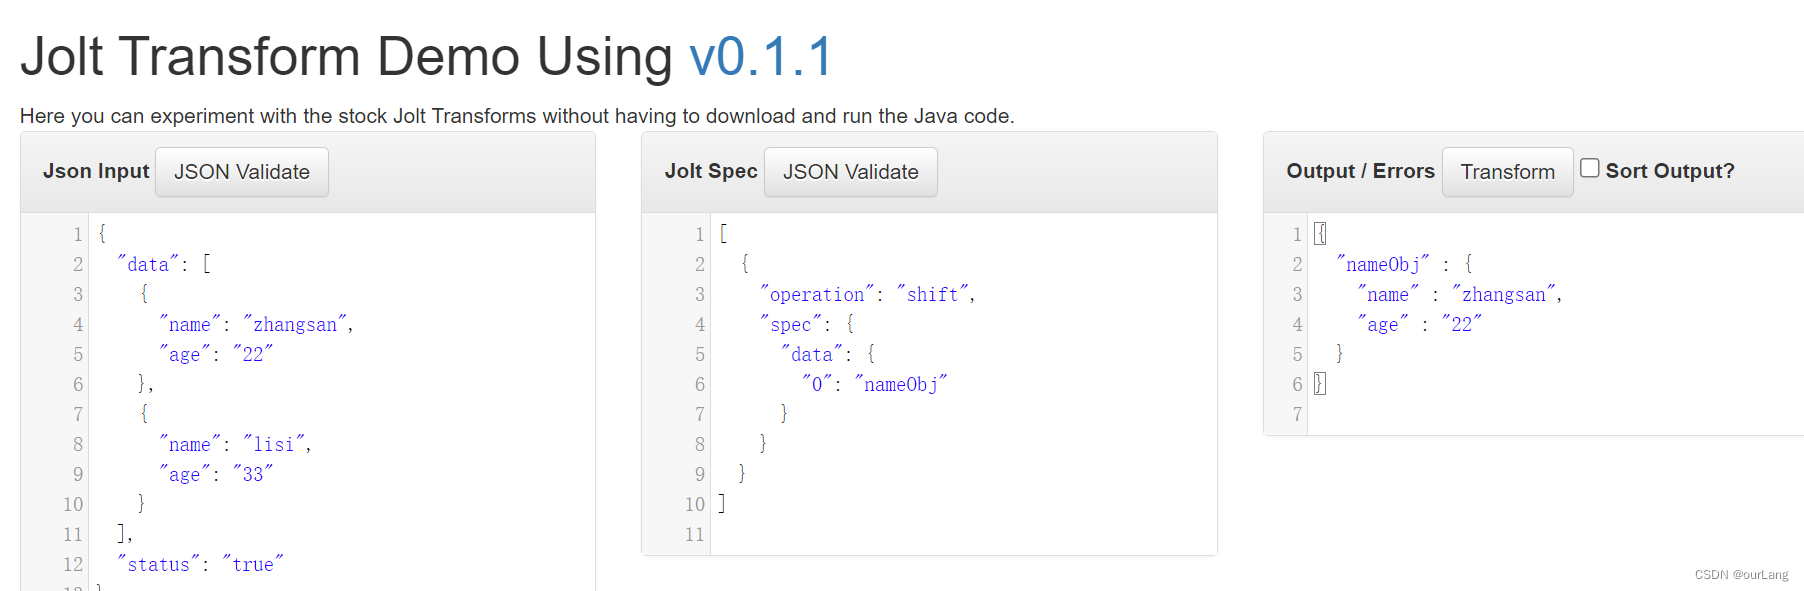1804x591 pixels.
Task: Click line number 6 in Output gutter
Action: [x=1297, y=384]
